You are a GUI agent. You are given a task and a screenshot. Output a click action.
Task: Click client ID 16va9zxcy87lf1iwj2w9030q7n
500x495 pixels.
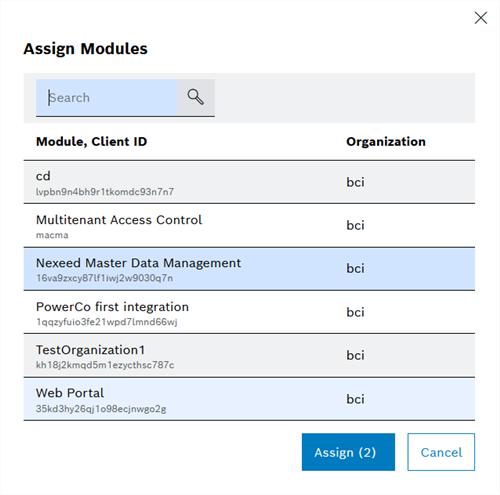(x=105, y=278)
